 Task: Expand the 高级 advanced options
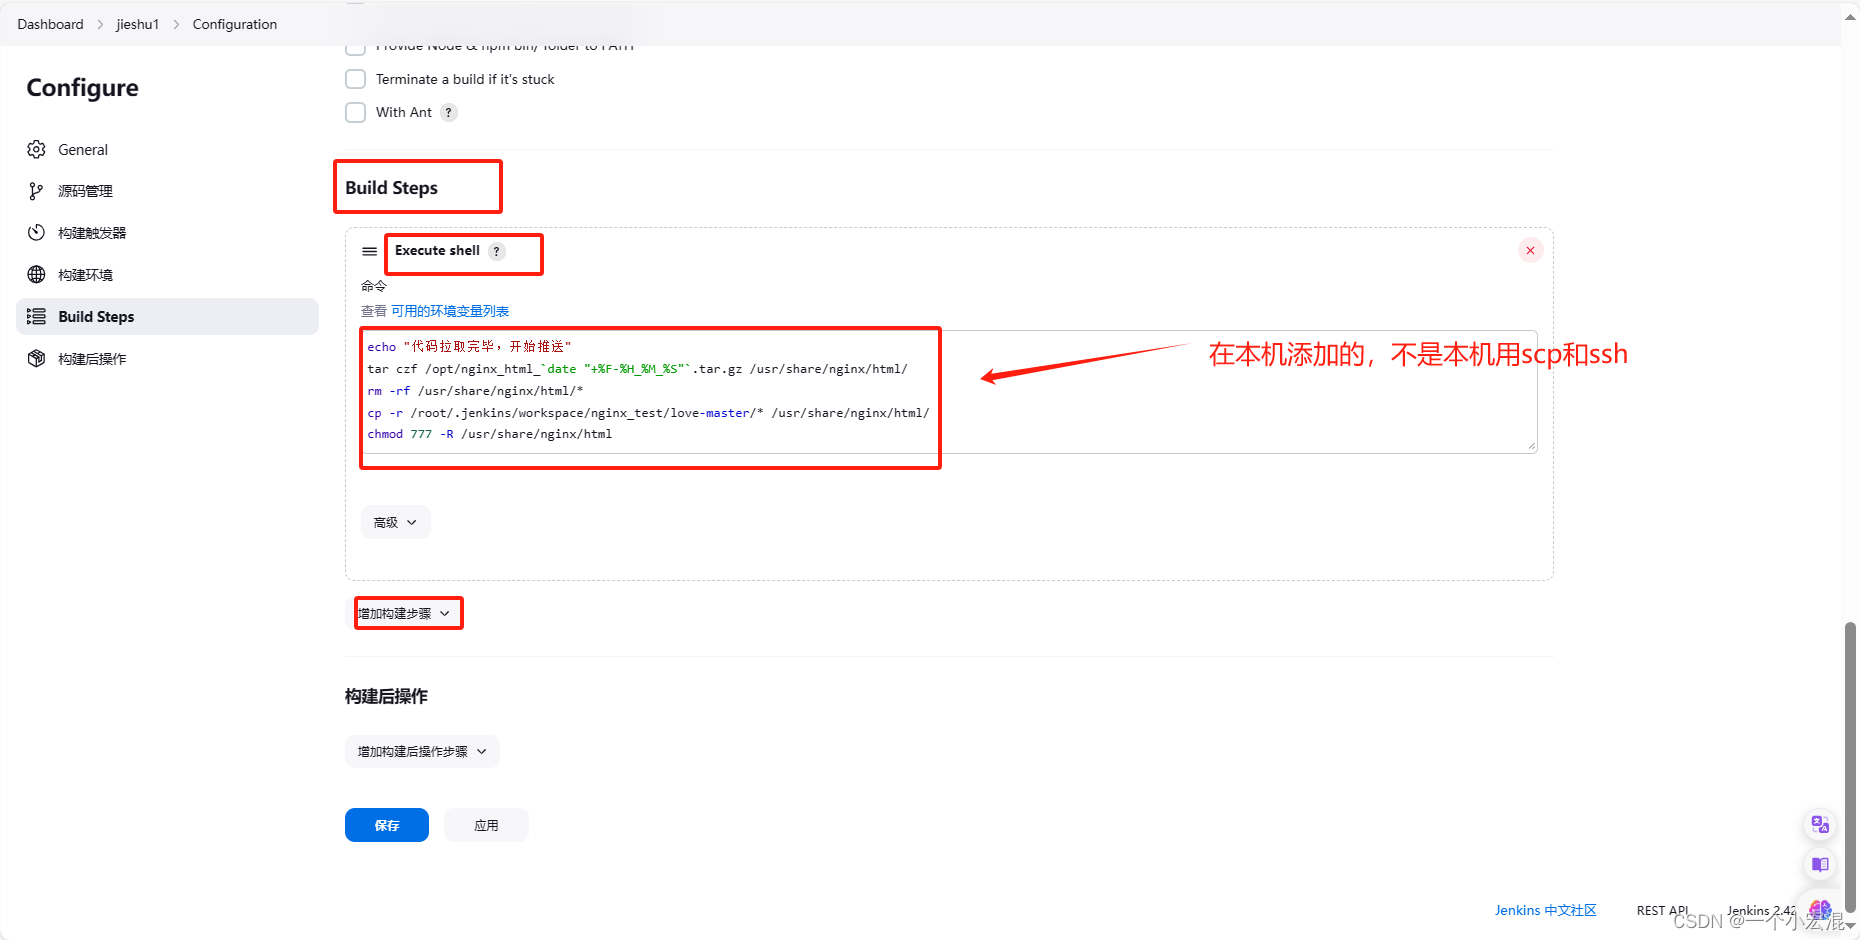tap(395, 521)
